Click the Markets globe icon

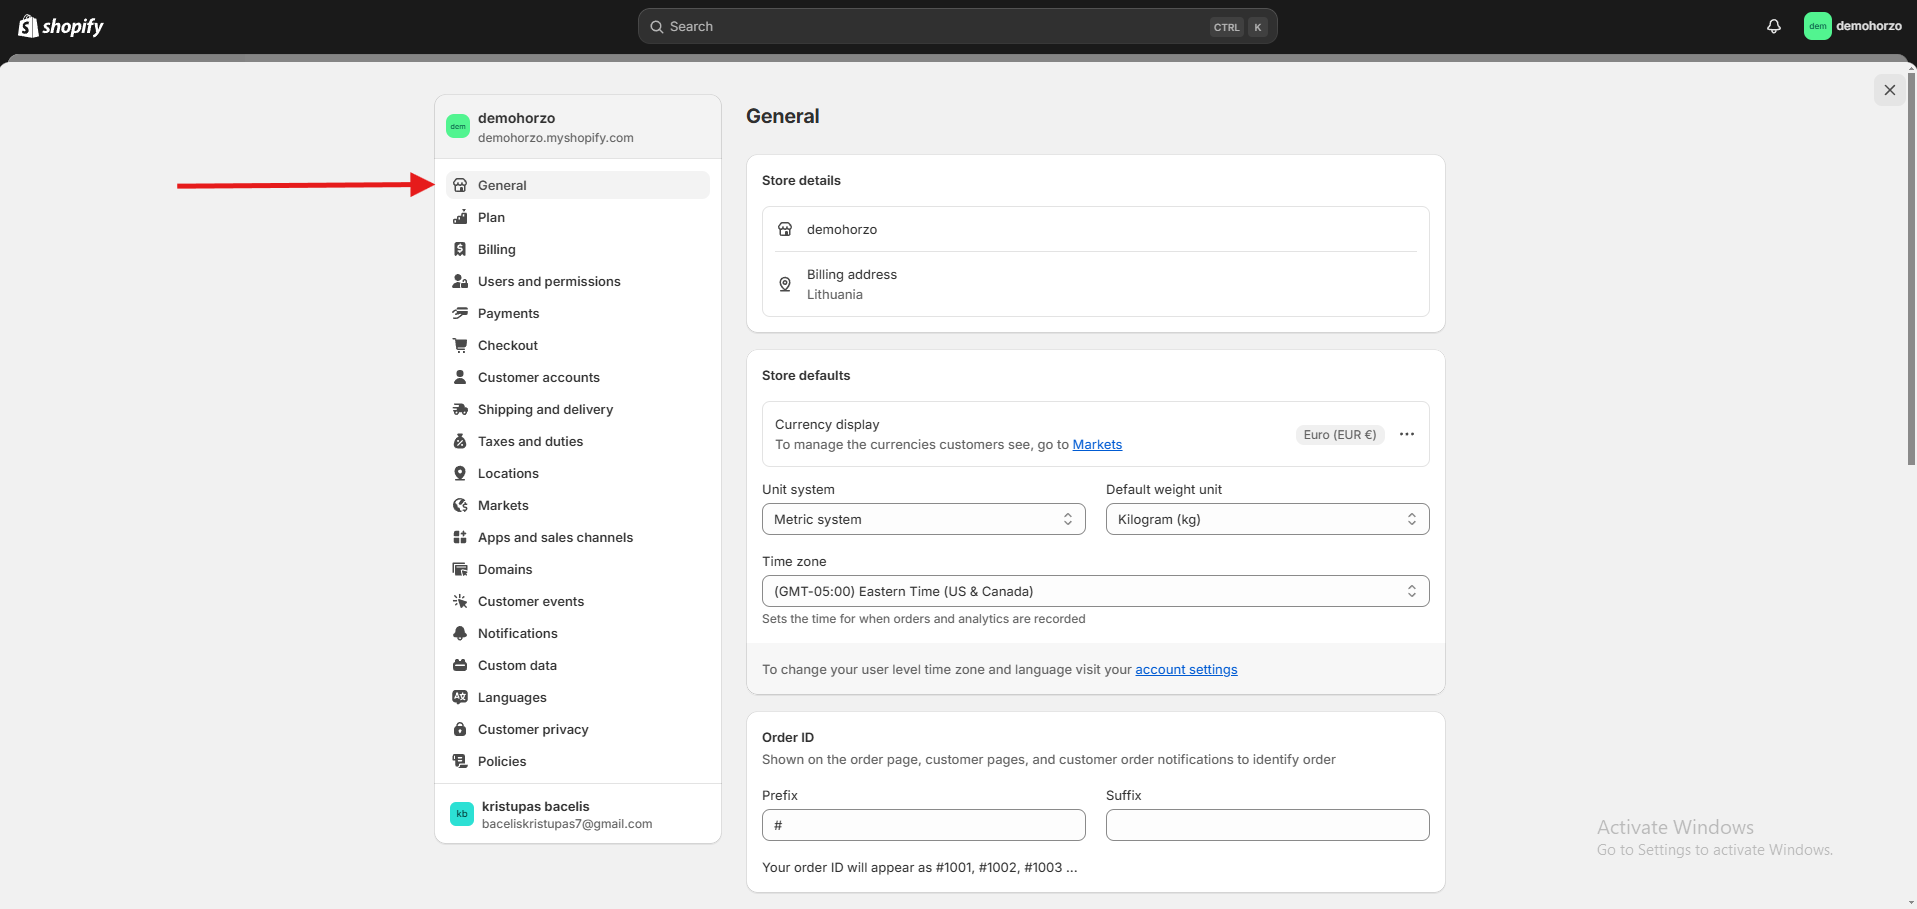tap(460, 505)
